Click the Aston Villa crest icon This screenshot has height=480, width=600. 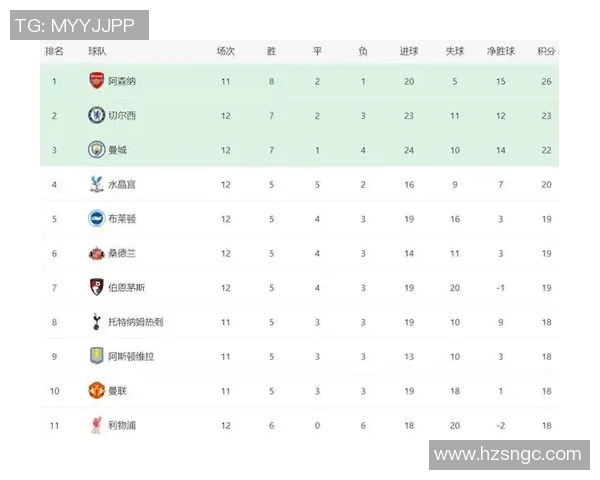(x=96, y=356)
